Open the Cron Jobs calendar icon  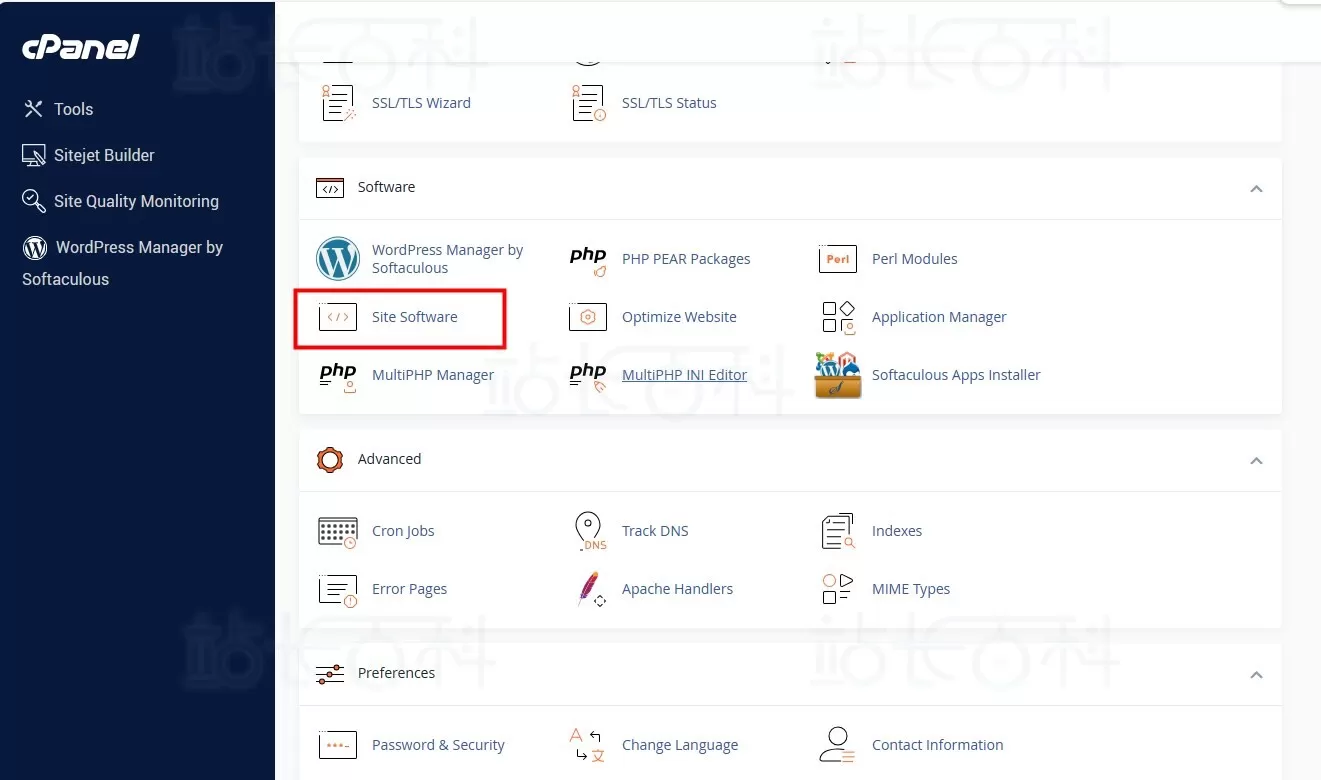338,531
